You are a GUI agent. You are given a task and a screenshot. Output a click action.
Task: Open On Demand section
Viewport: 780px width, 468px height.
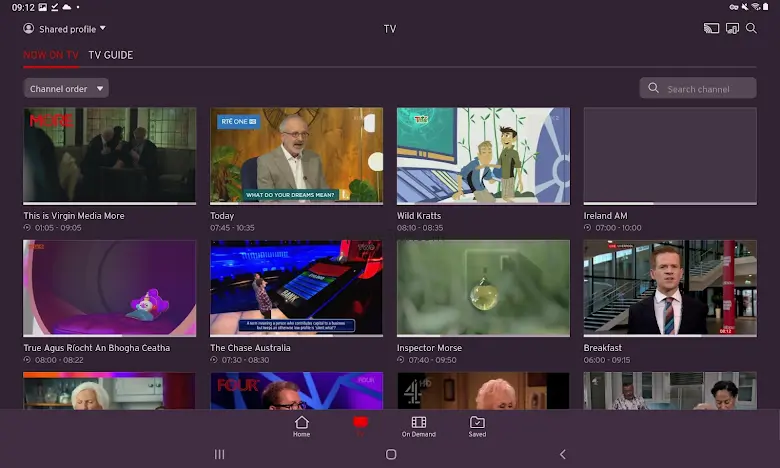point(418,426)
